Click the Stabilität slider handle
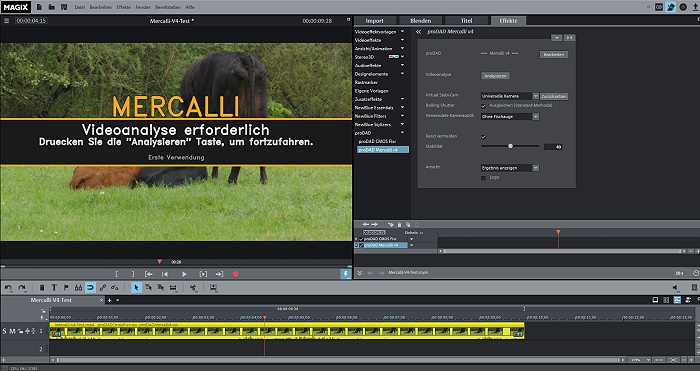Image resolution: width=700 pixels, height=371 pixels. click(510, 146)
